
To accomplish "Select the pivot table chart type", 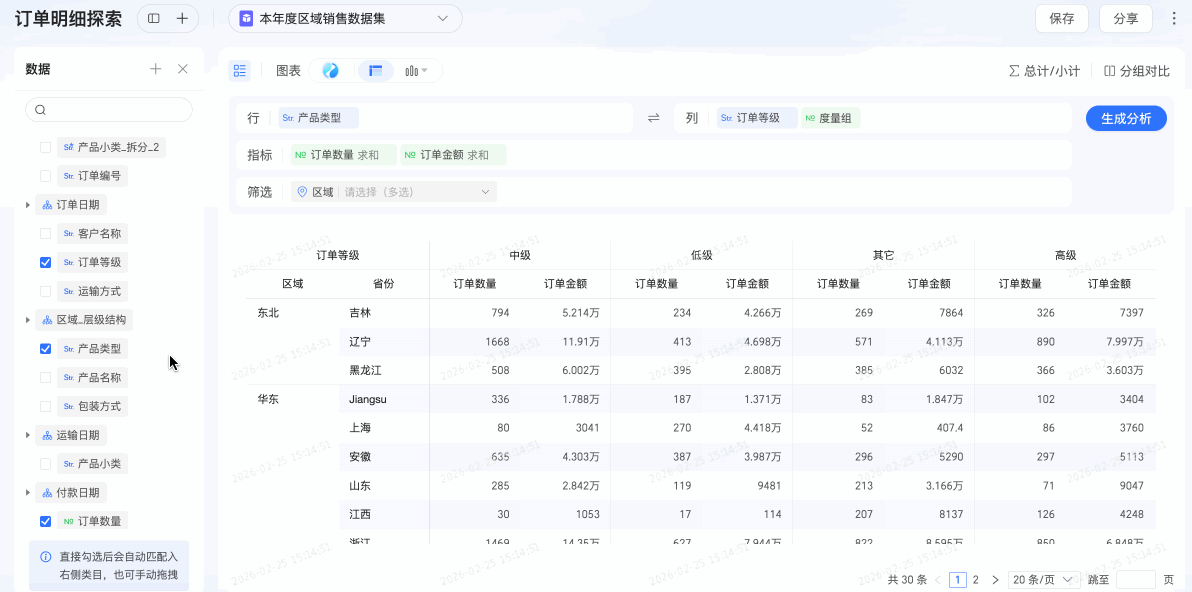I will 376,71.
